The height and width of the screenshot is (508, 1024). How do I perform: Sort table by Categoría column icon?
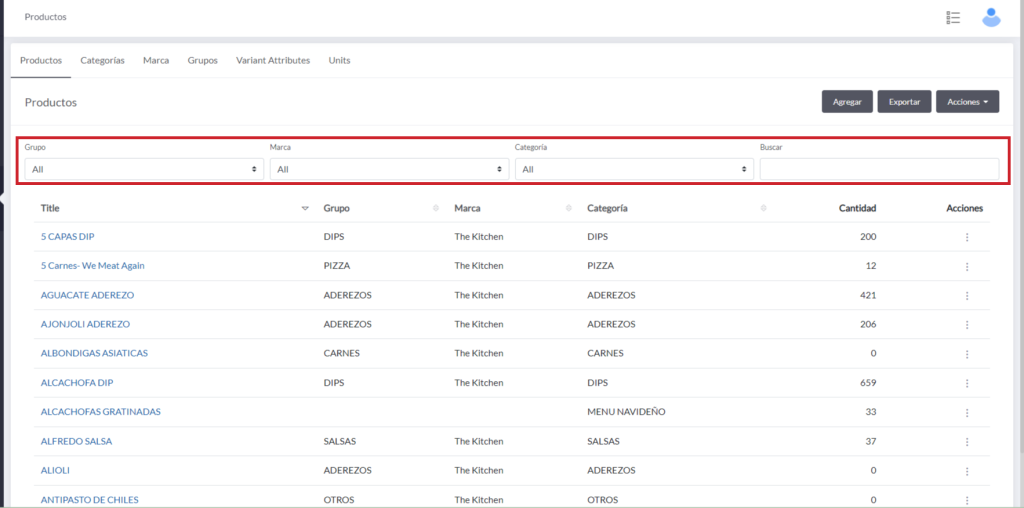coord(763,209)
